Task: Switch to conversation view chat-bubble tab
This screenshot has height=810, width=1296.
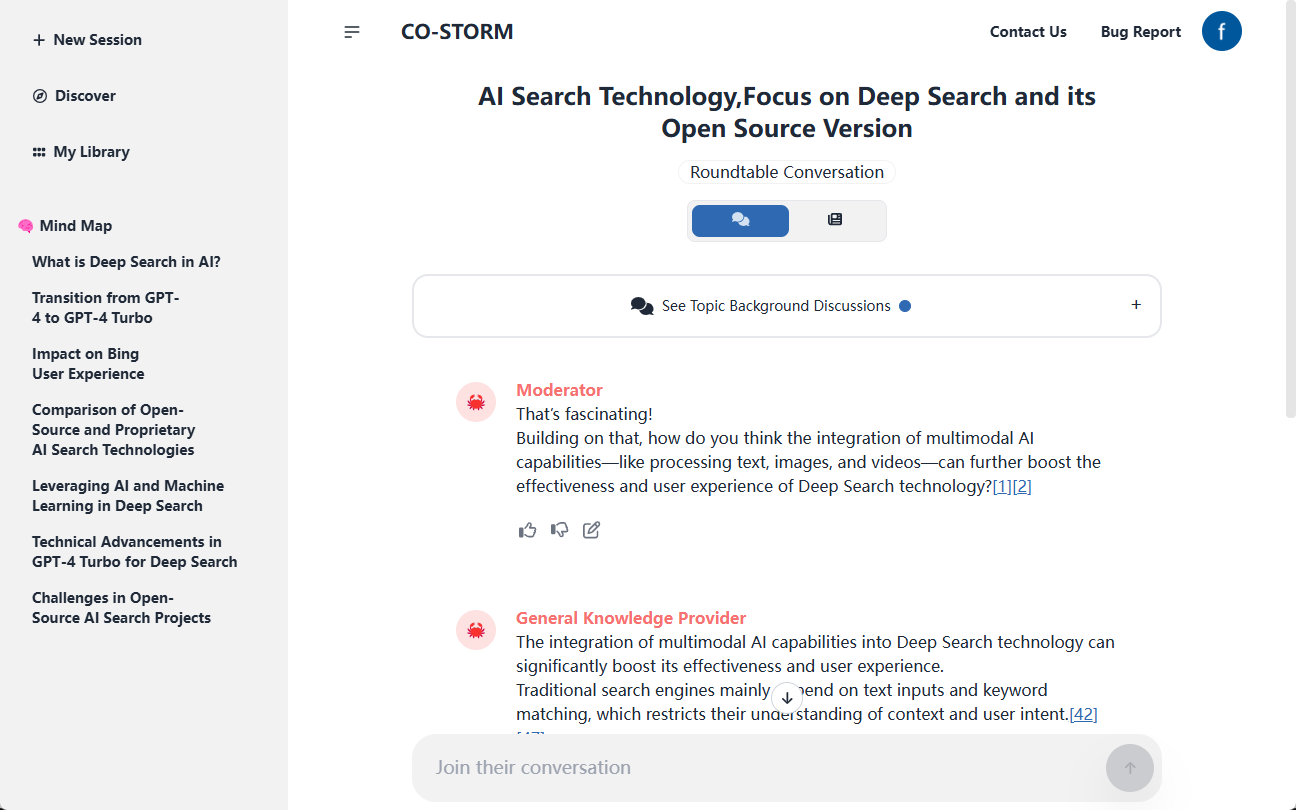Action: [x=740, y=220]
